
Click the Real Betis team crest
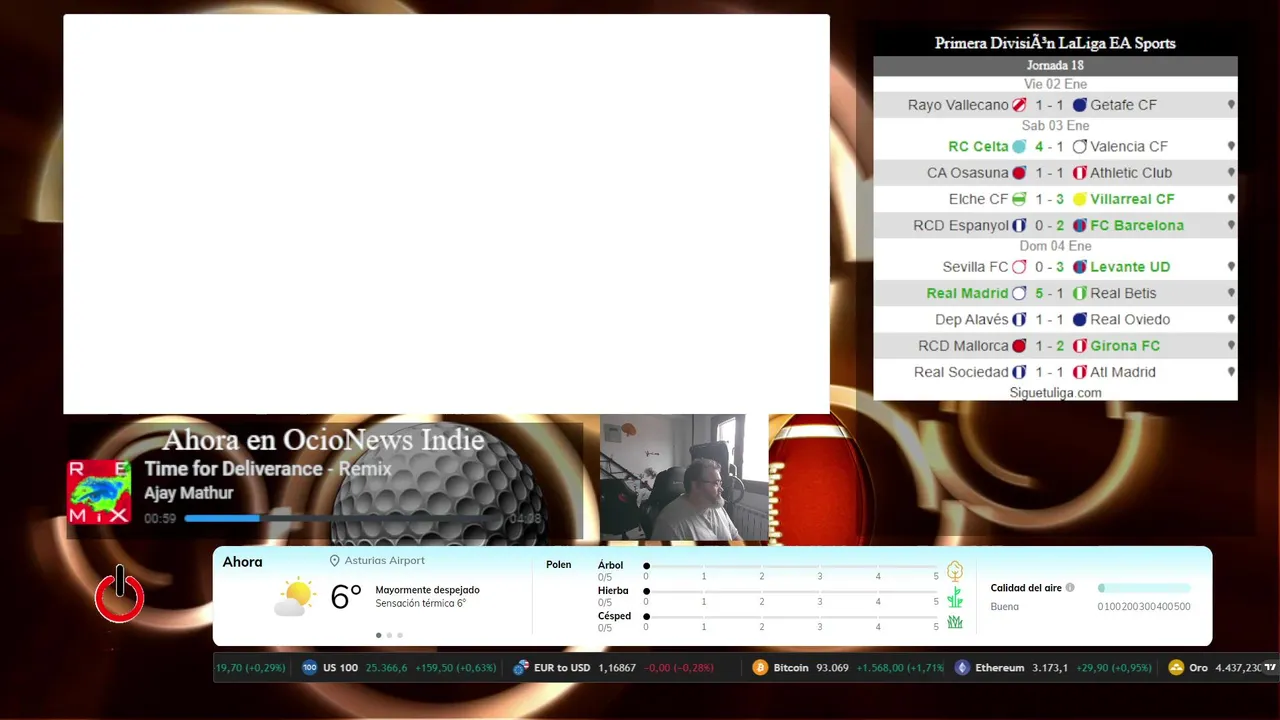1080,293
